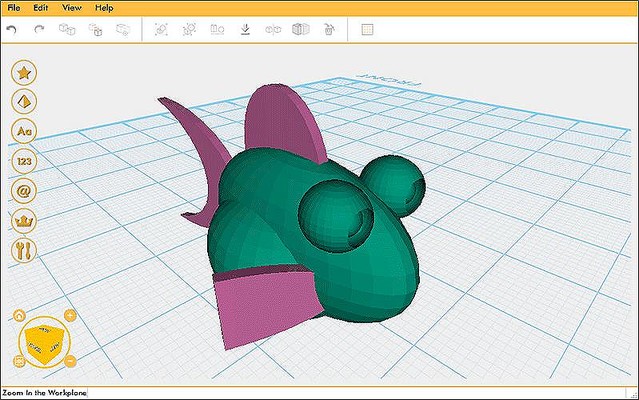Open the Aa letters shape category
639x400 pixels.
pyautogui.click(x=24, y=131)
